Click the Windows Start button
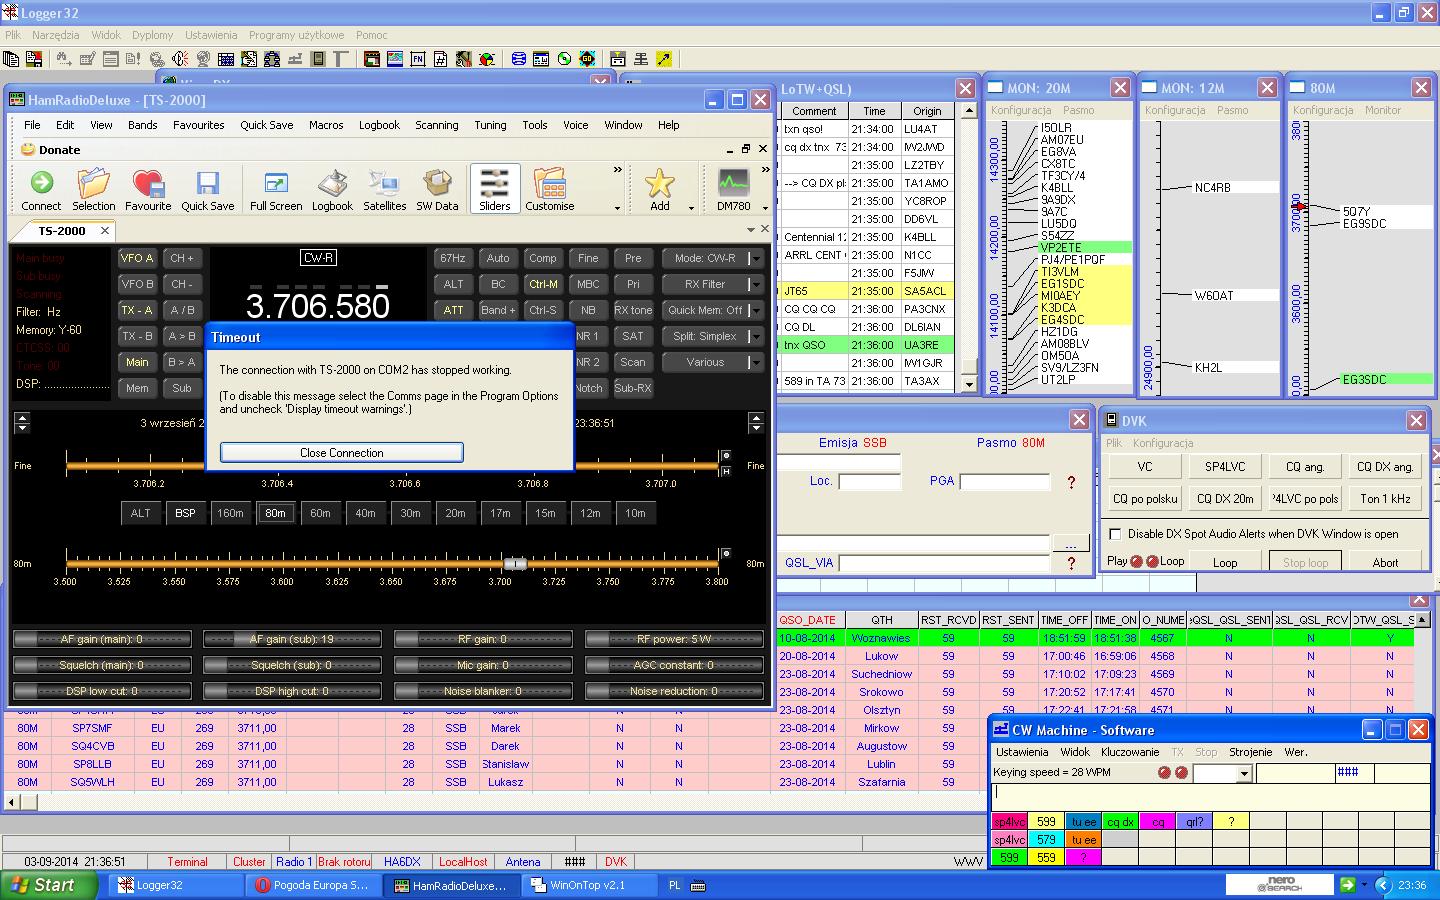The height and width of the screenshot is (900, 1440). pos(42,885)
